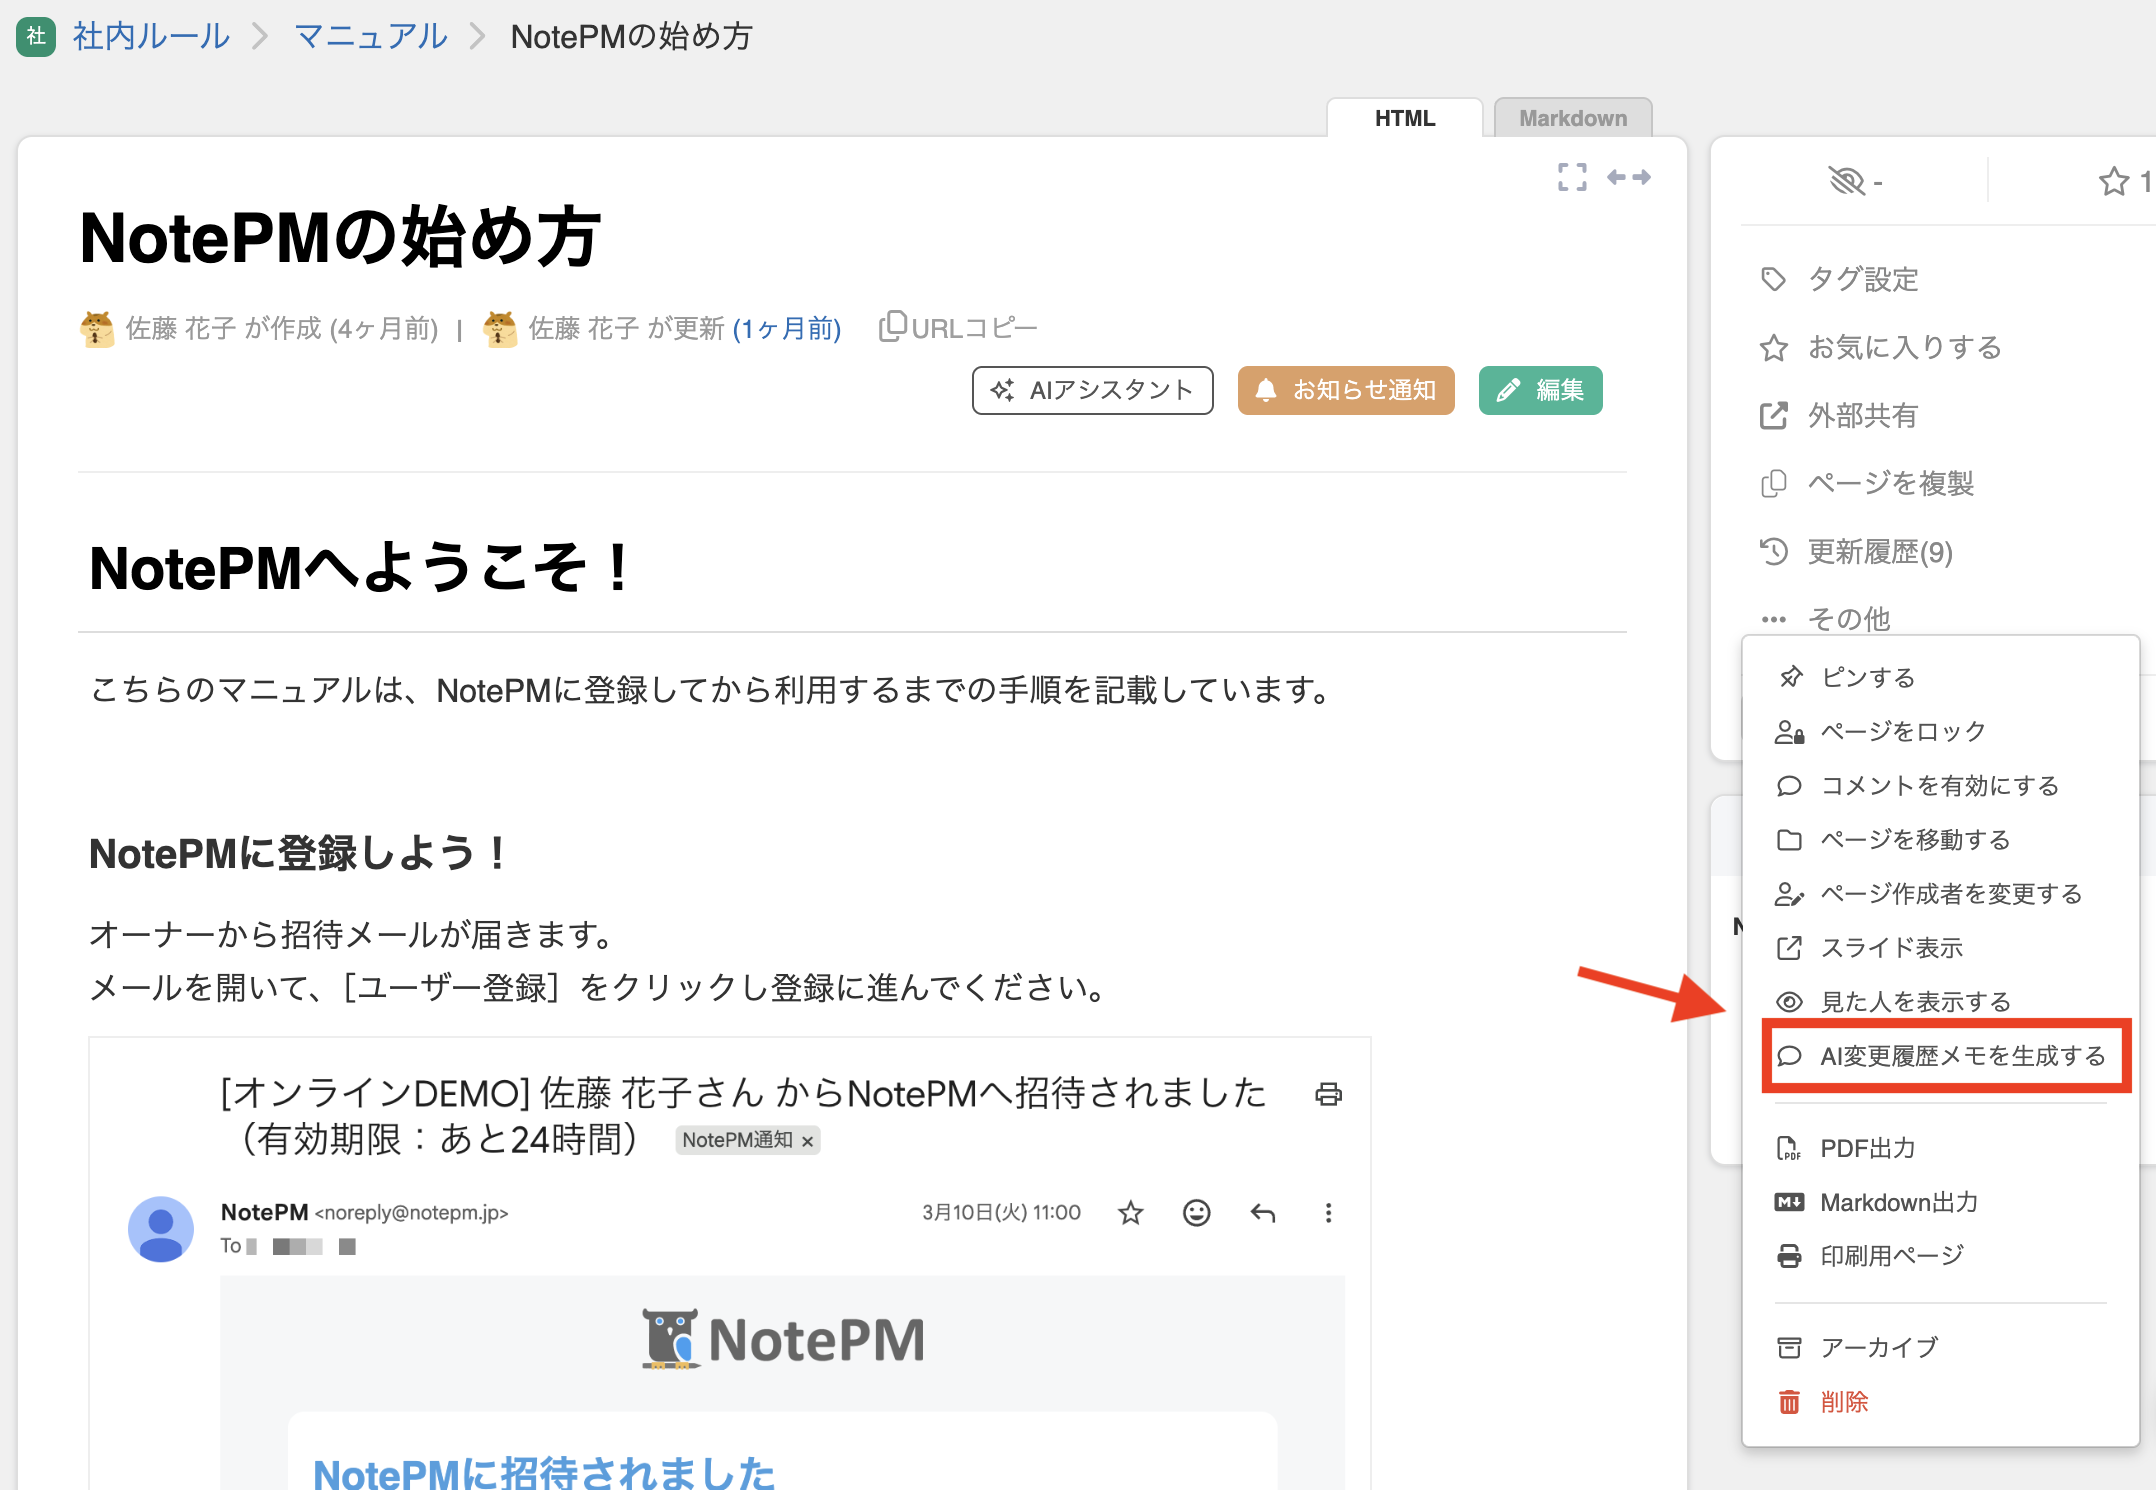
Task: Open the 社内ルール breadcrumb link
Action: pyautogui.click(x=151, y=36)
